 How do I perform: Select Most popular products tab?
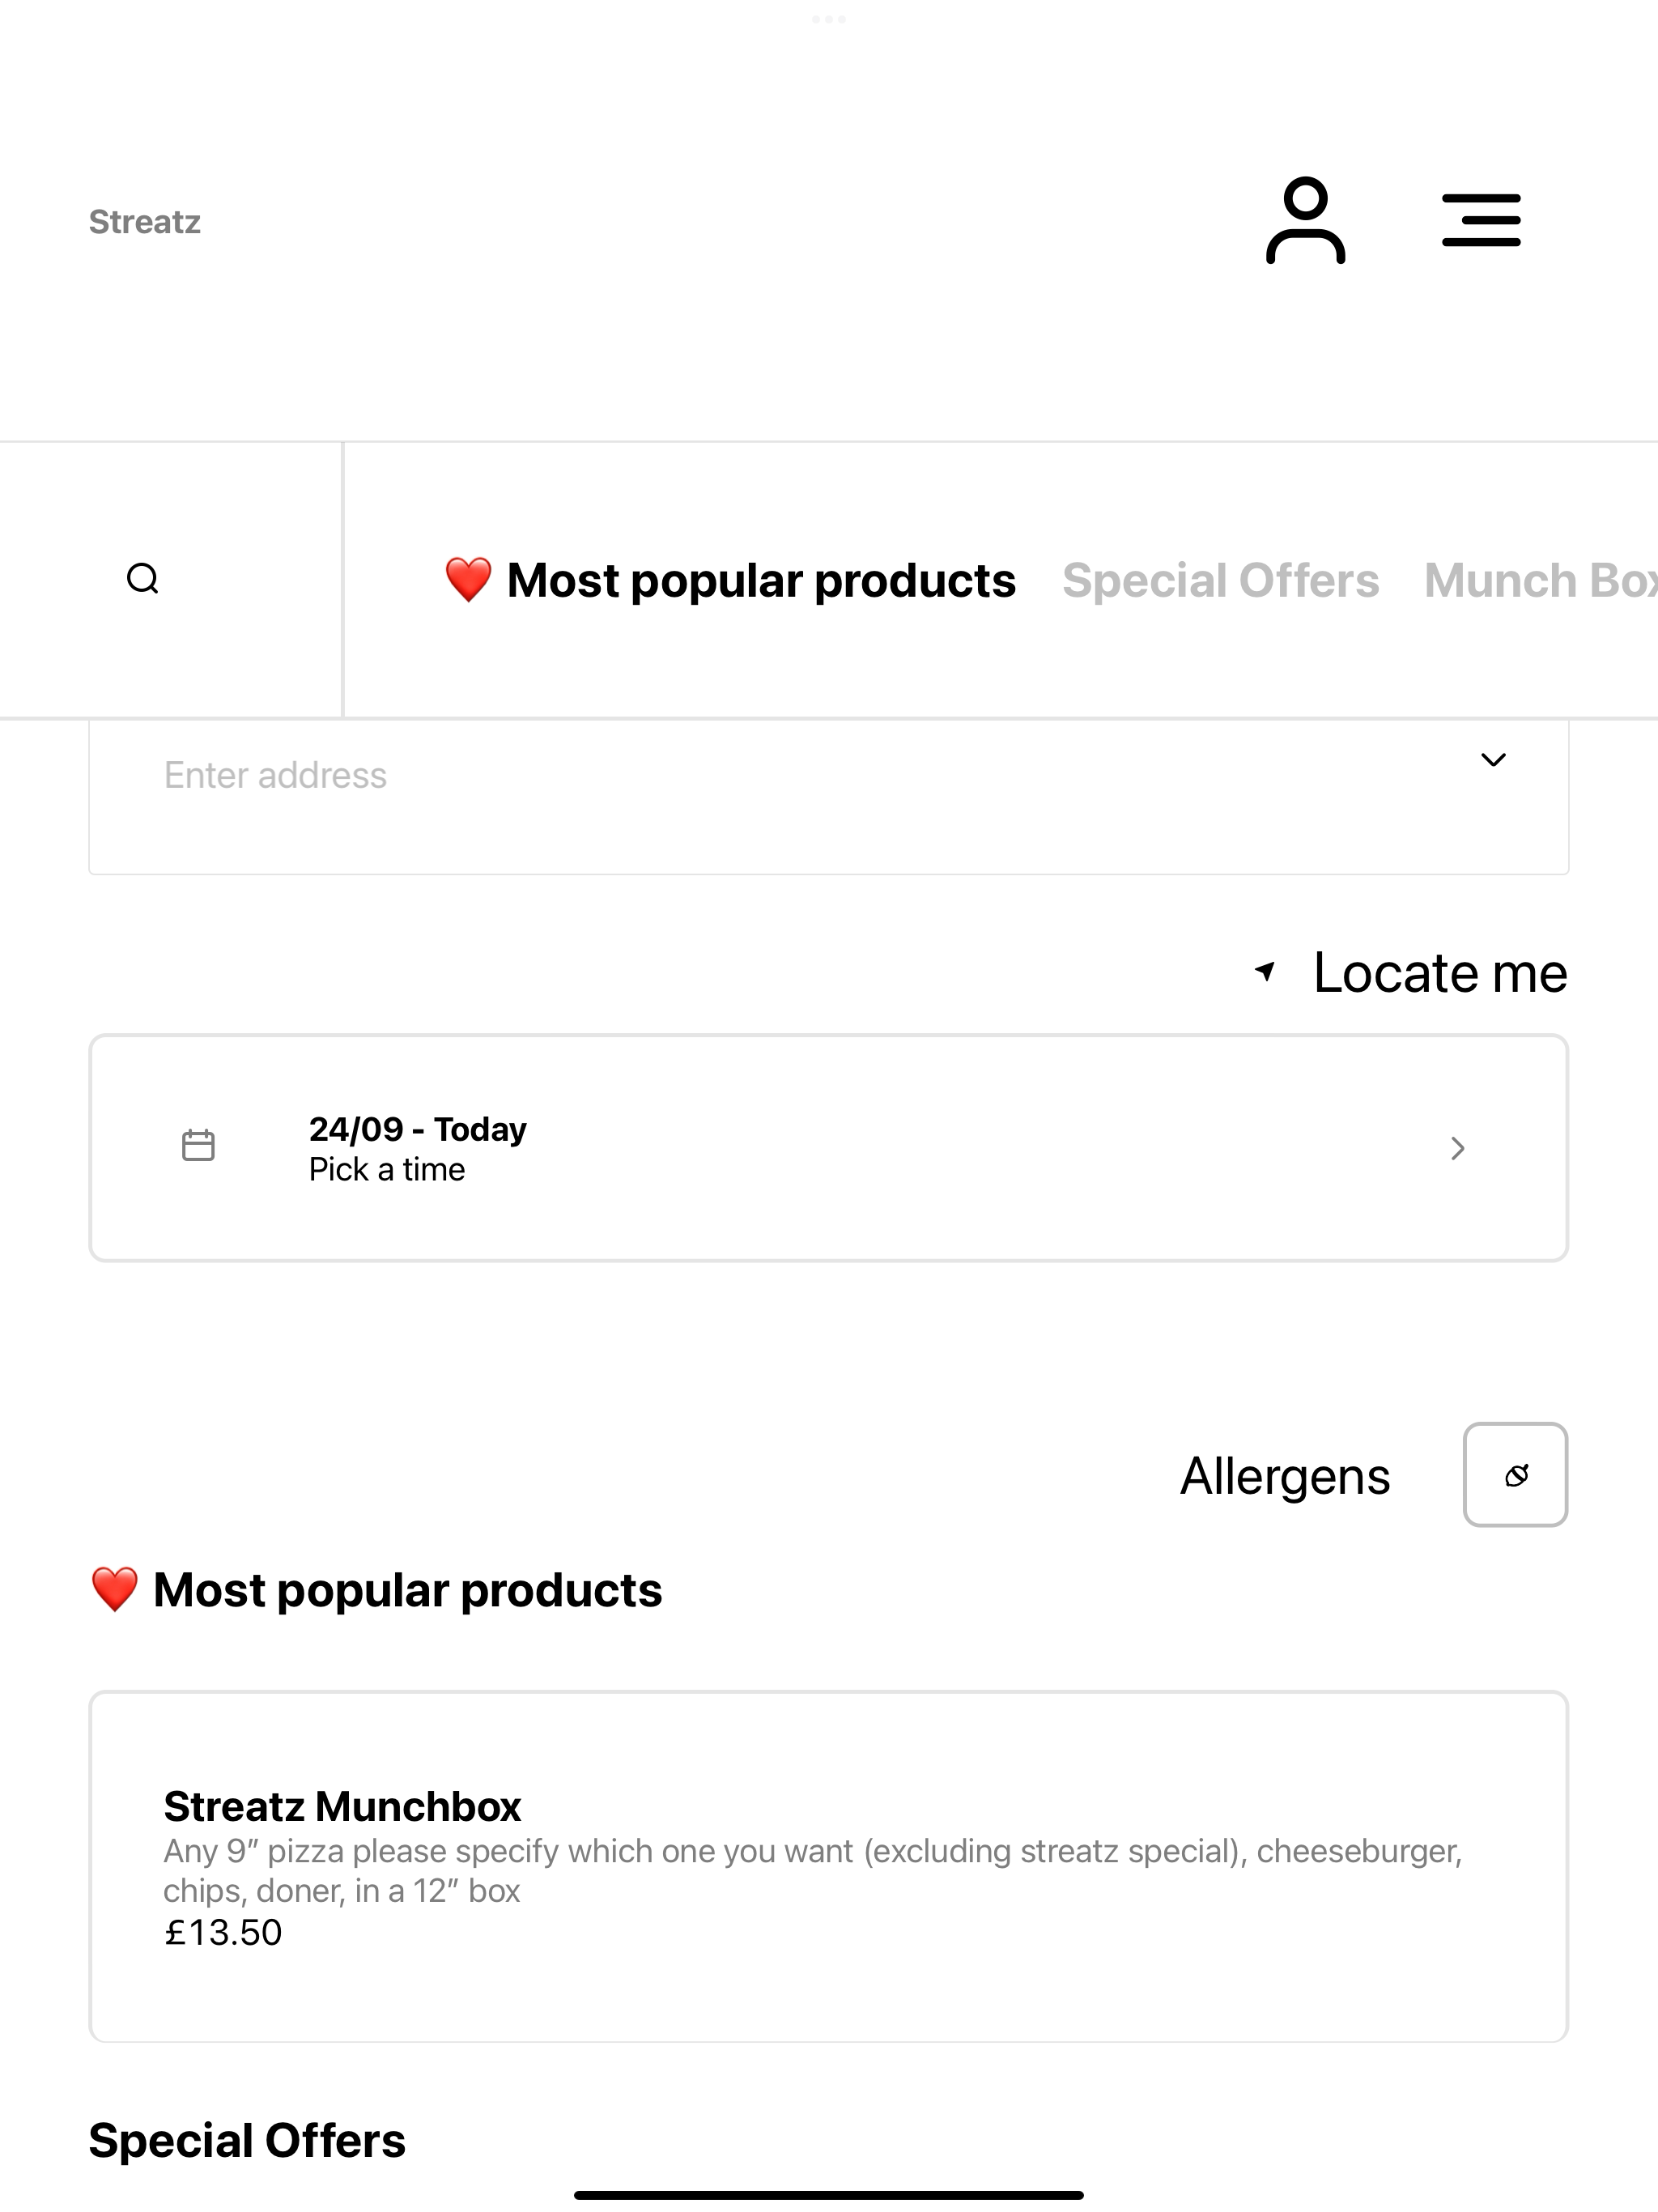730,580
